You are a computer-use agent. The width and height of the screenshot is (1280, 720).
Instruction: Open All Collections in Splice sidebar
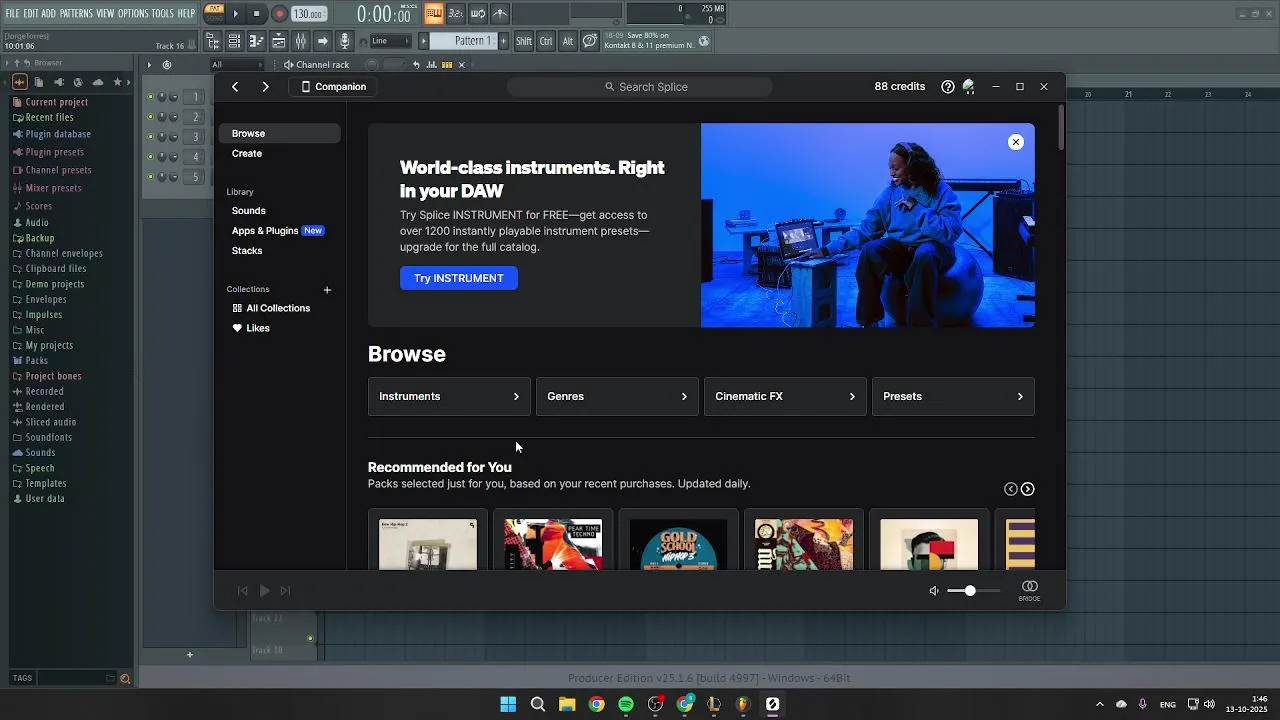coord(271,308)
